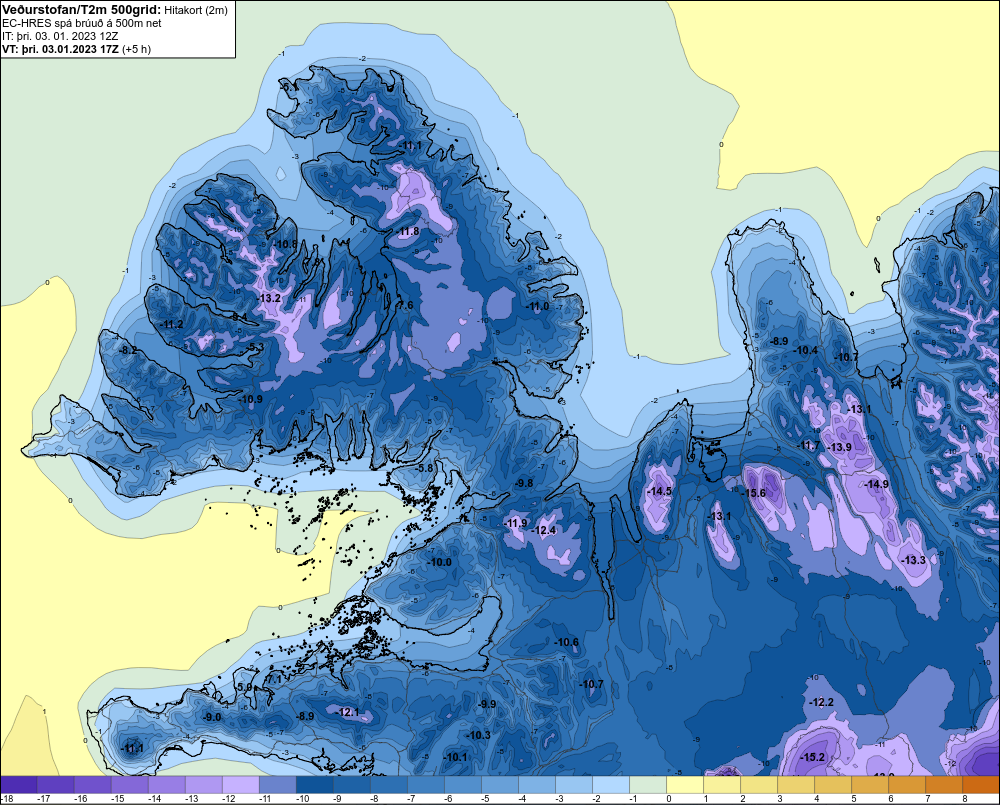Click the -9.4 temperature label
The height and width of the screenshot is (805, 1000).
point(239,316)
